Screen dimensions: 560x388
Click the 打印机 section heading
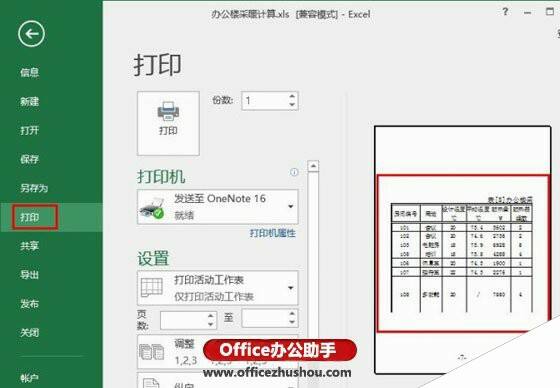[161, 177]
